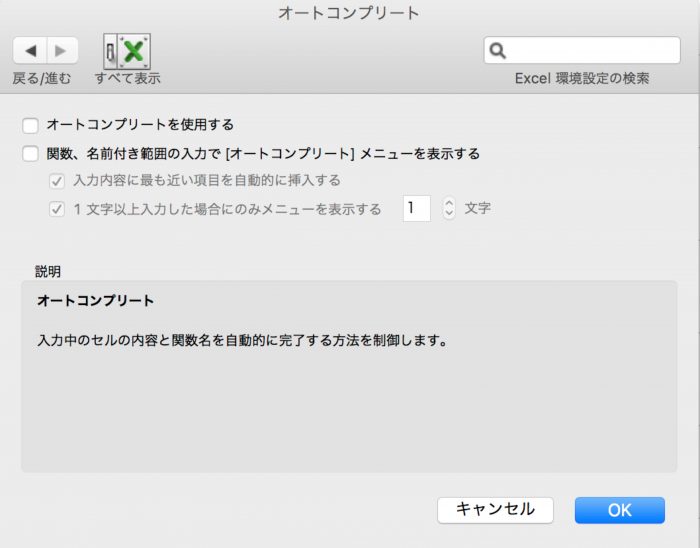
Task: Click the オートコンプリート window title
Action: (349, 13)
